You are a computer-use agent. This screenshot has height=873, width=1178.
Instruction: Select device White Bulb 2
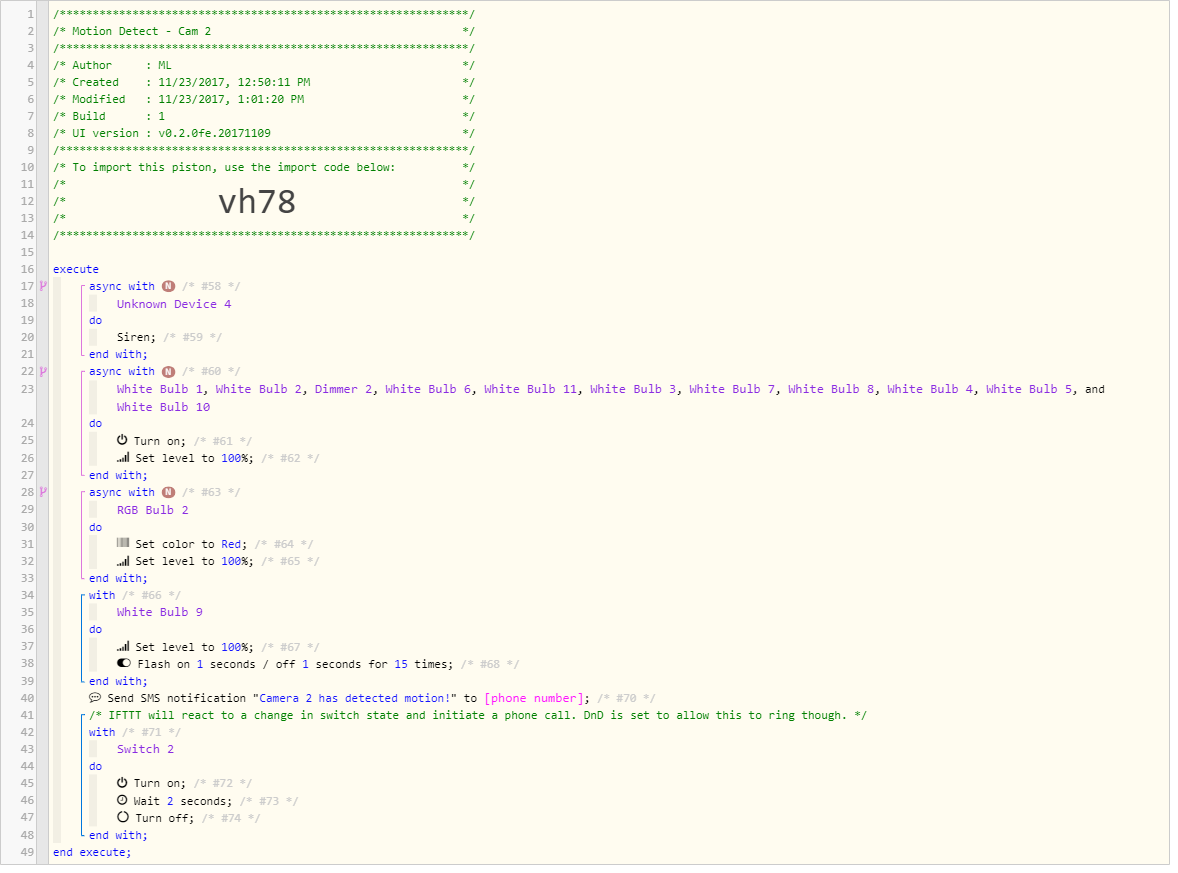coord(259,389)
